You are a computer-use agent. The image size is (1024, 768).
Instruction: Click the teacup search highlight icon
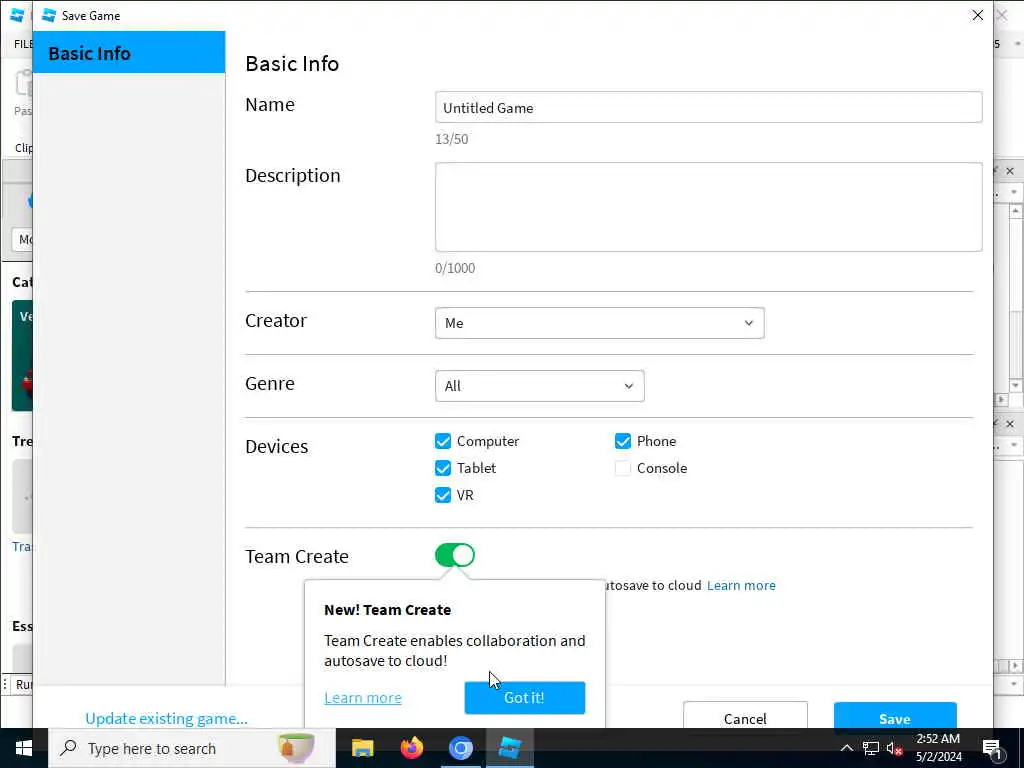tap(296, 748)
